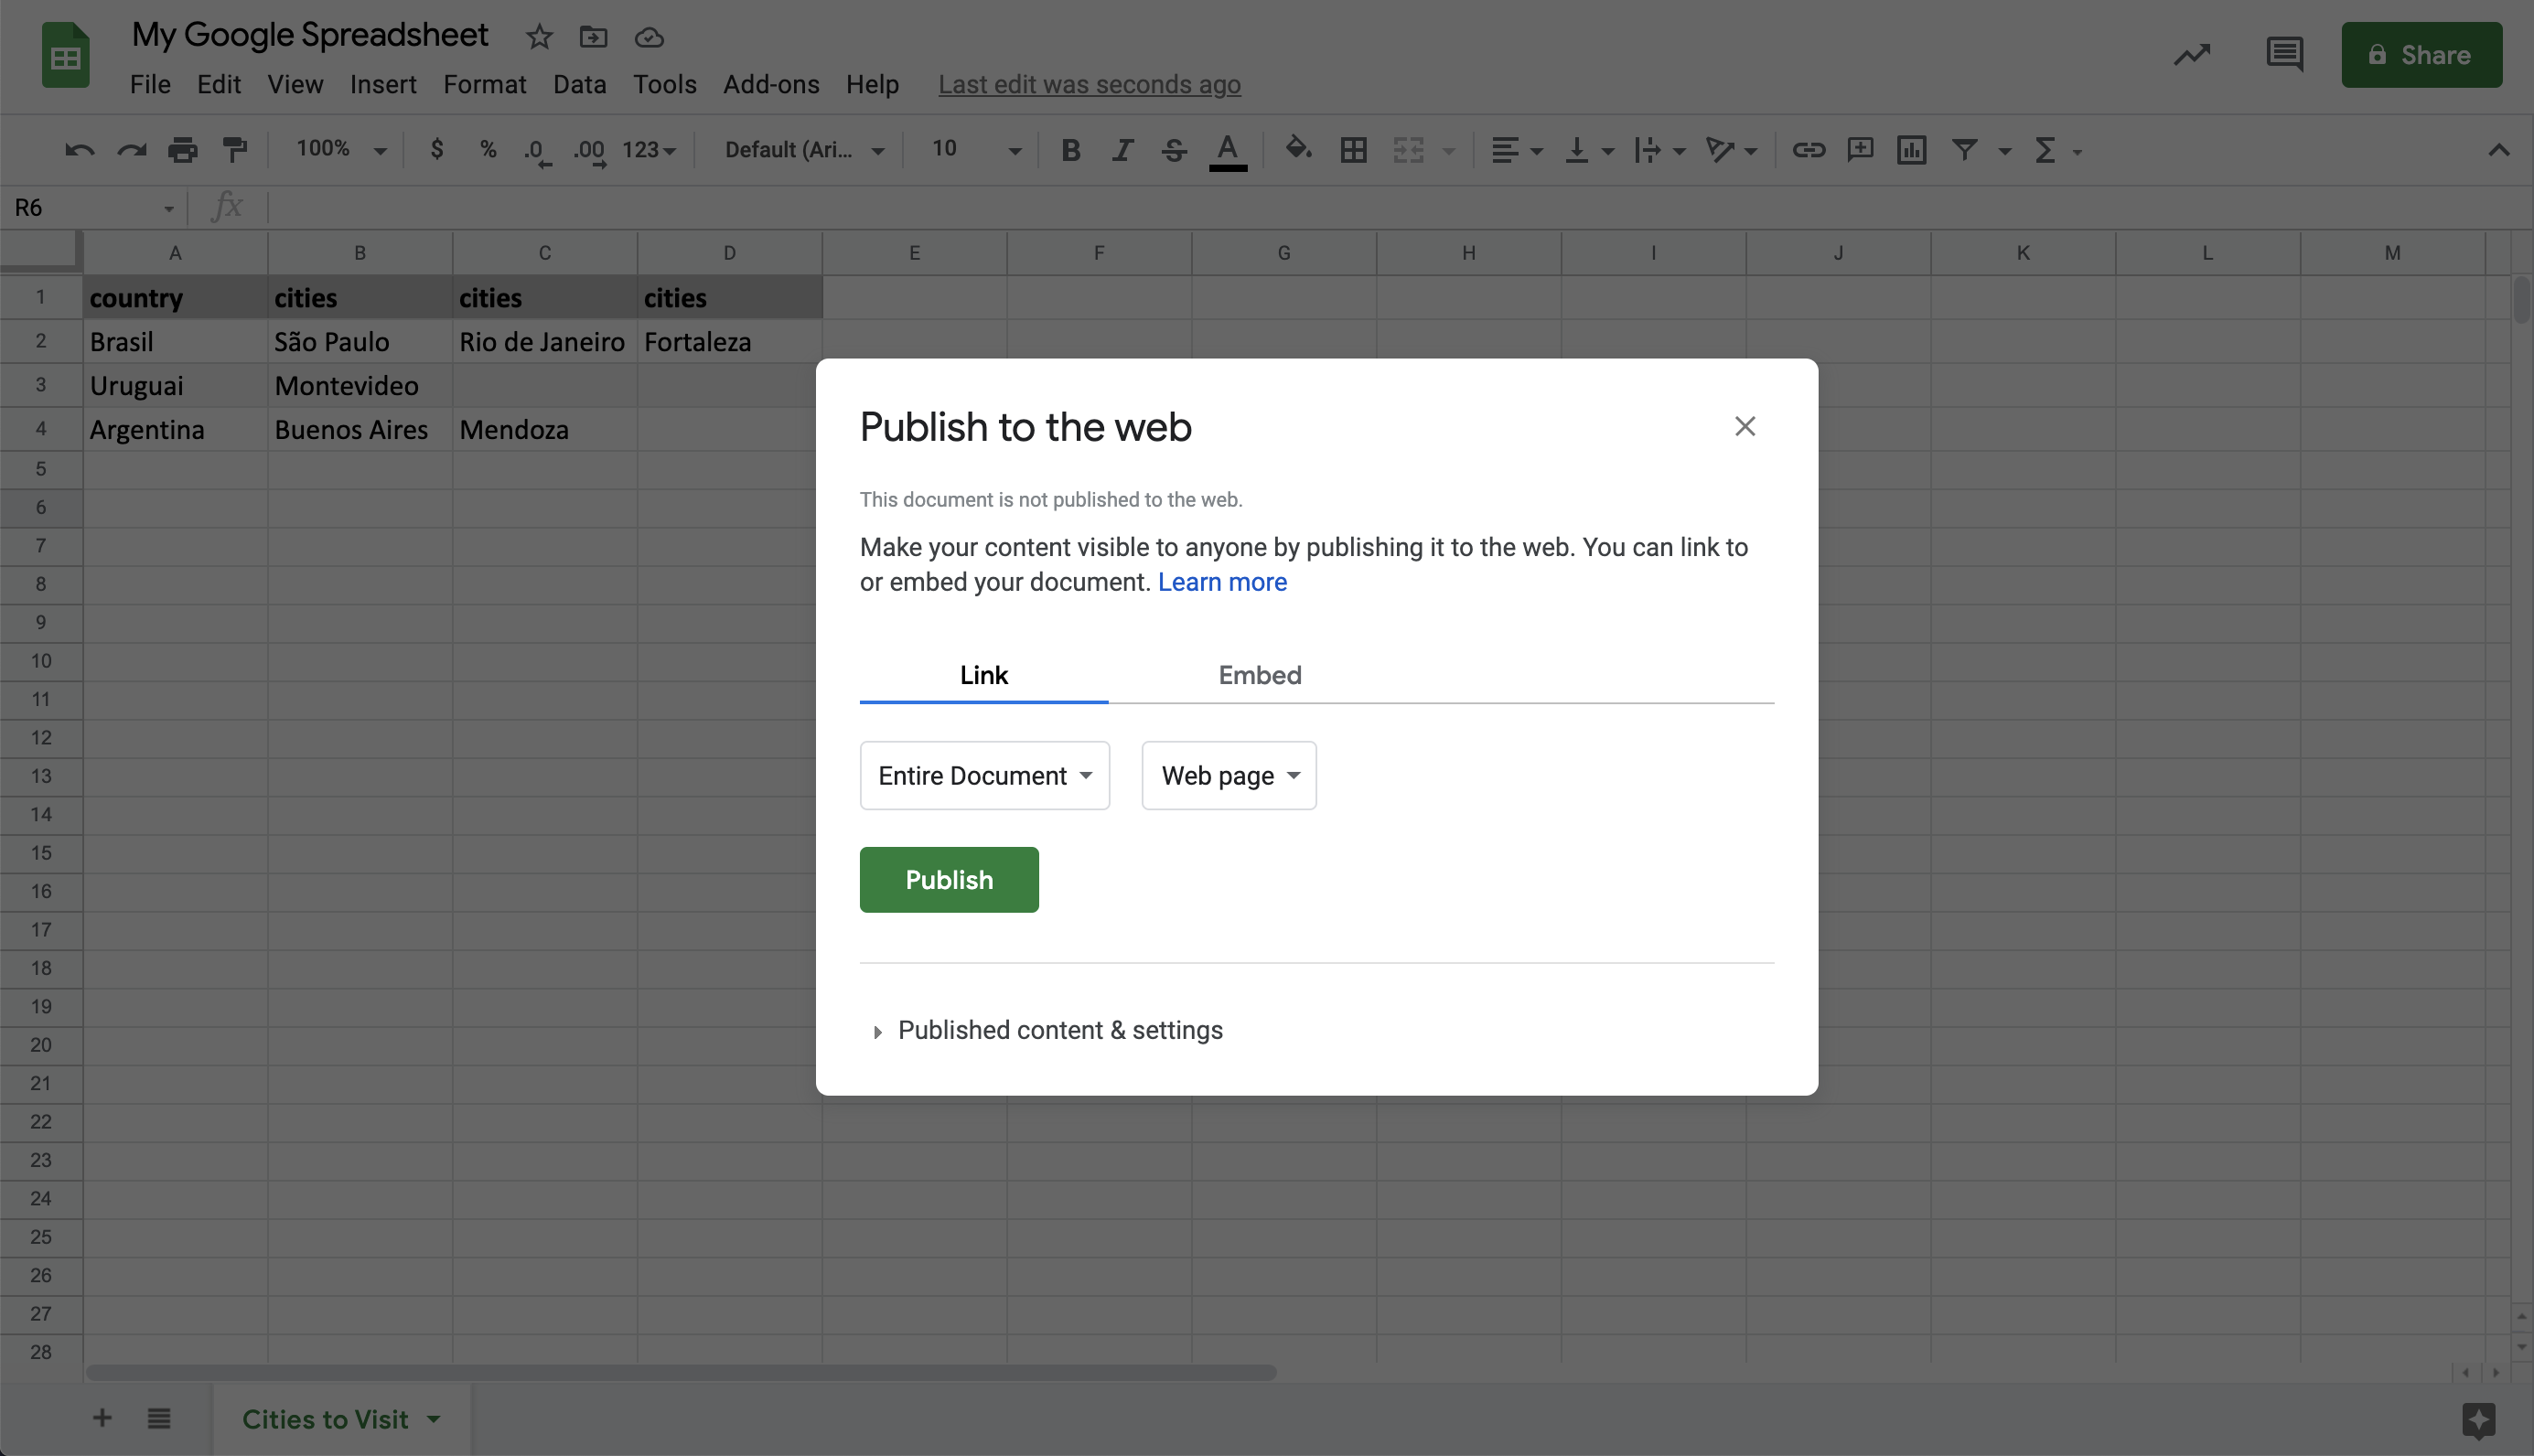The height and width of the screenshot is (1456, 2534).
Task: Toggle bold on selected cell
Action: [x=1070, y=150]
